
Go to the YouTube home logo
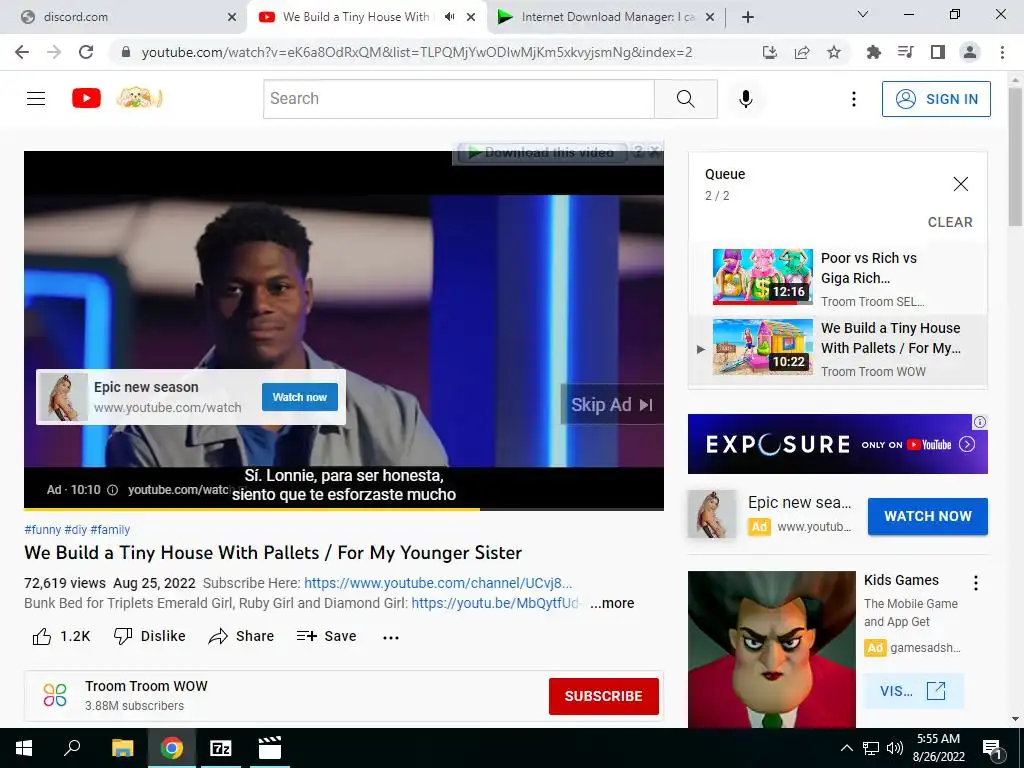click(x=86, y=99)
